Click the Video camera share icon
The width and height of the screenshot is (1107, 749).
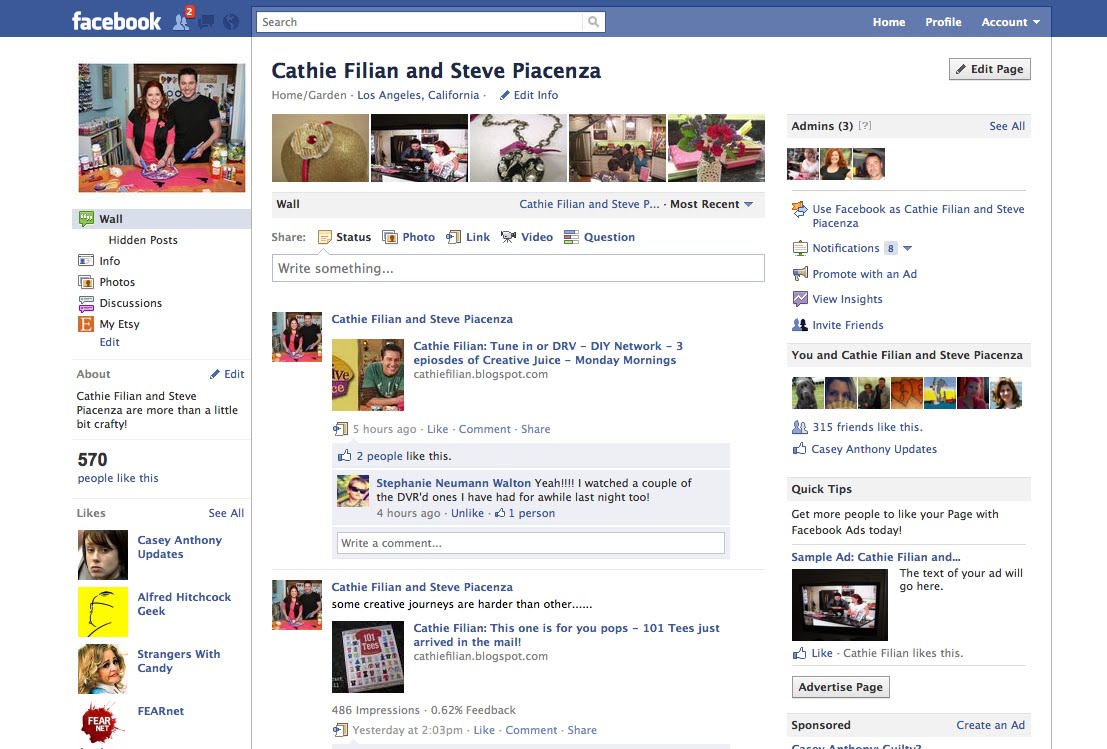click(508, 237)
